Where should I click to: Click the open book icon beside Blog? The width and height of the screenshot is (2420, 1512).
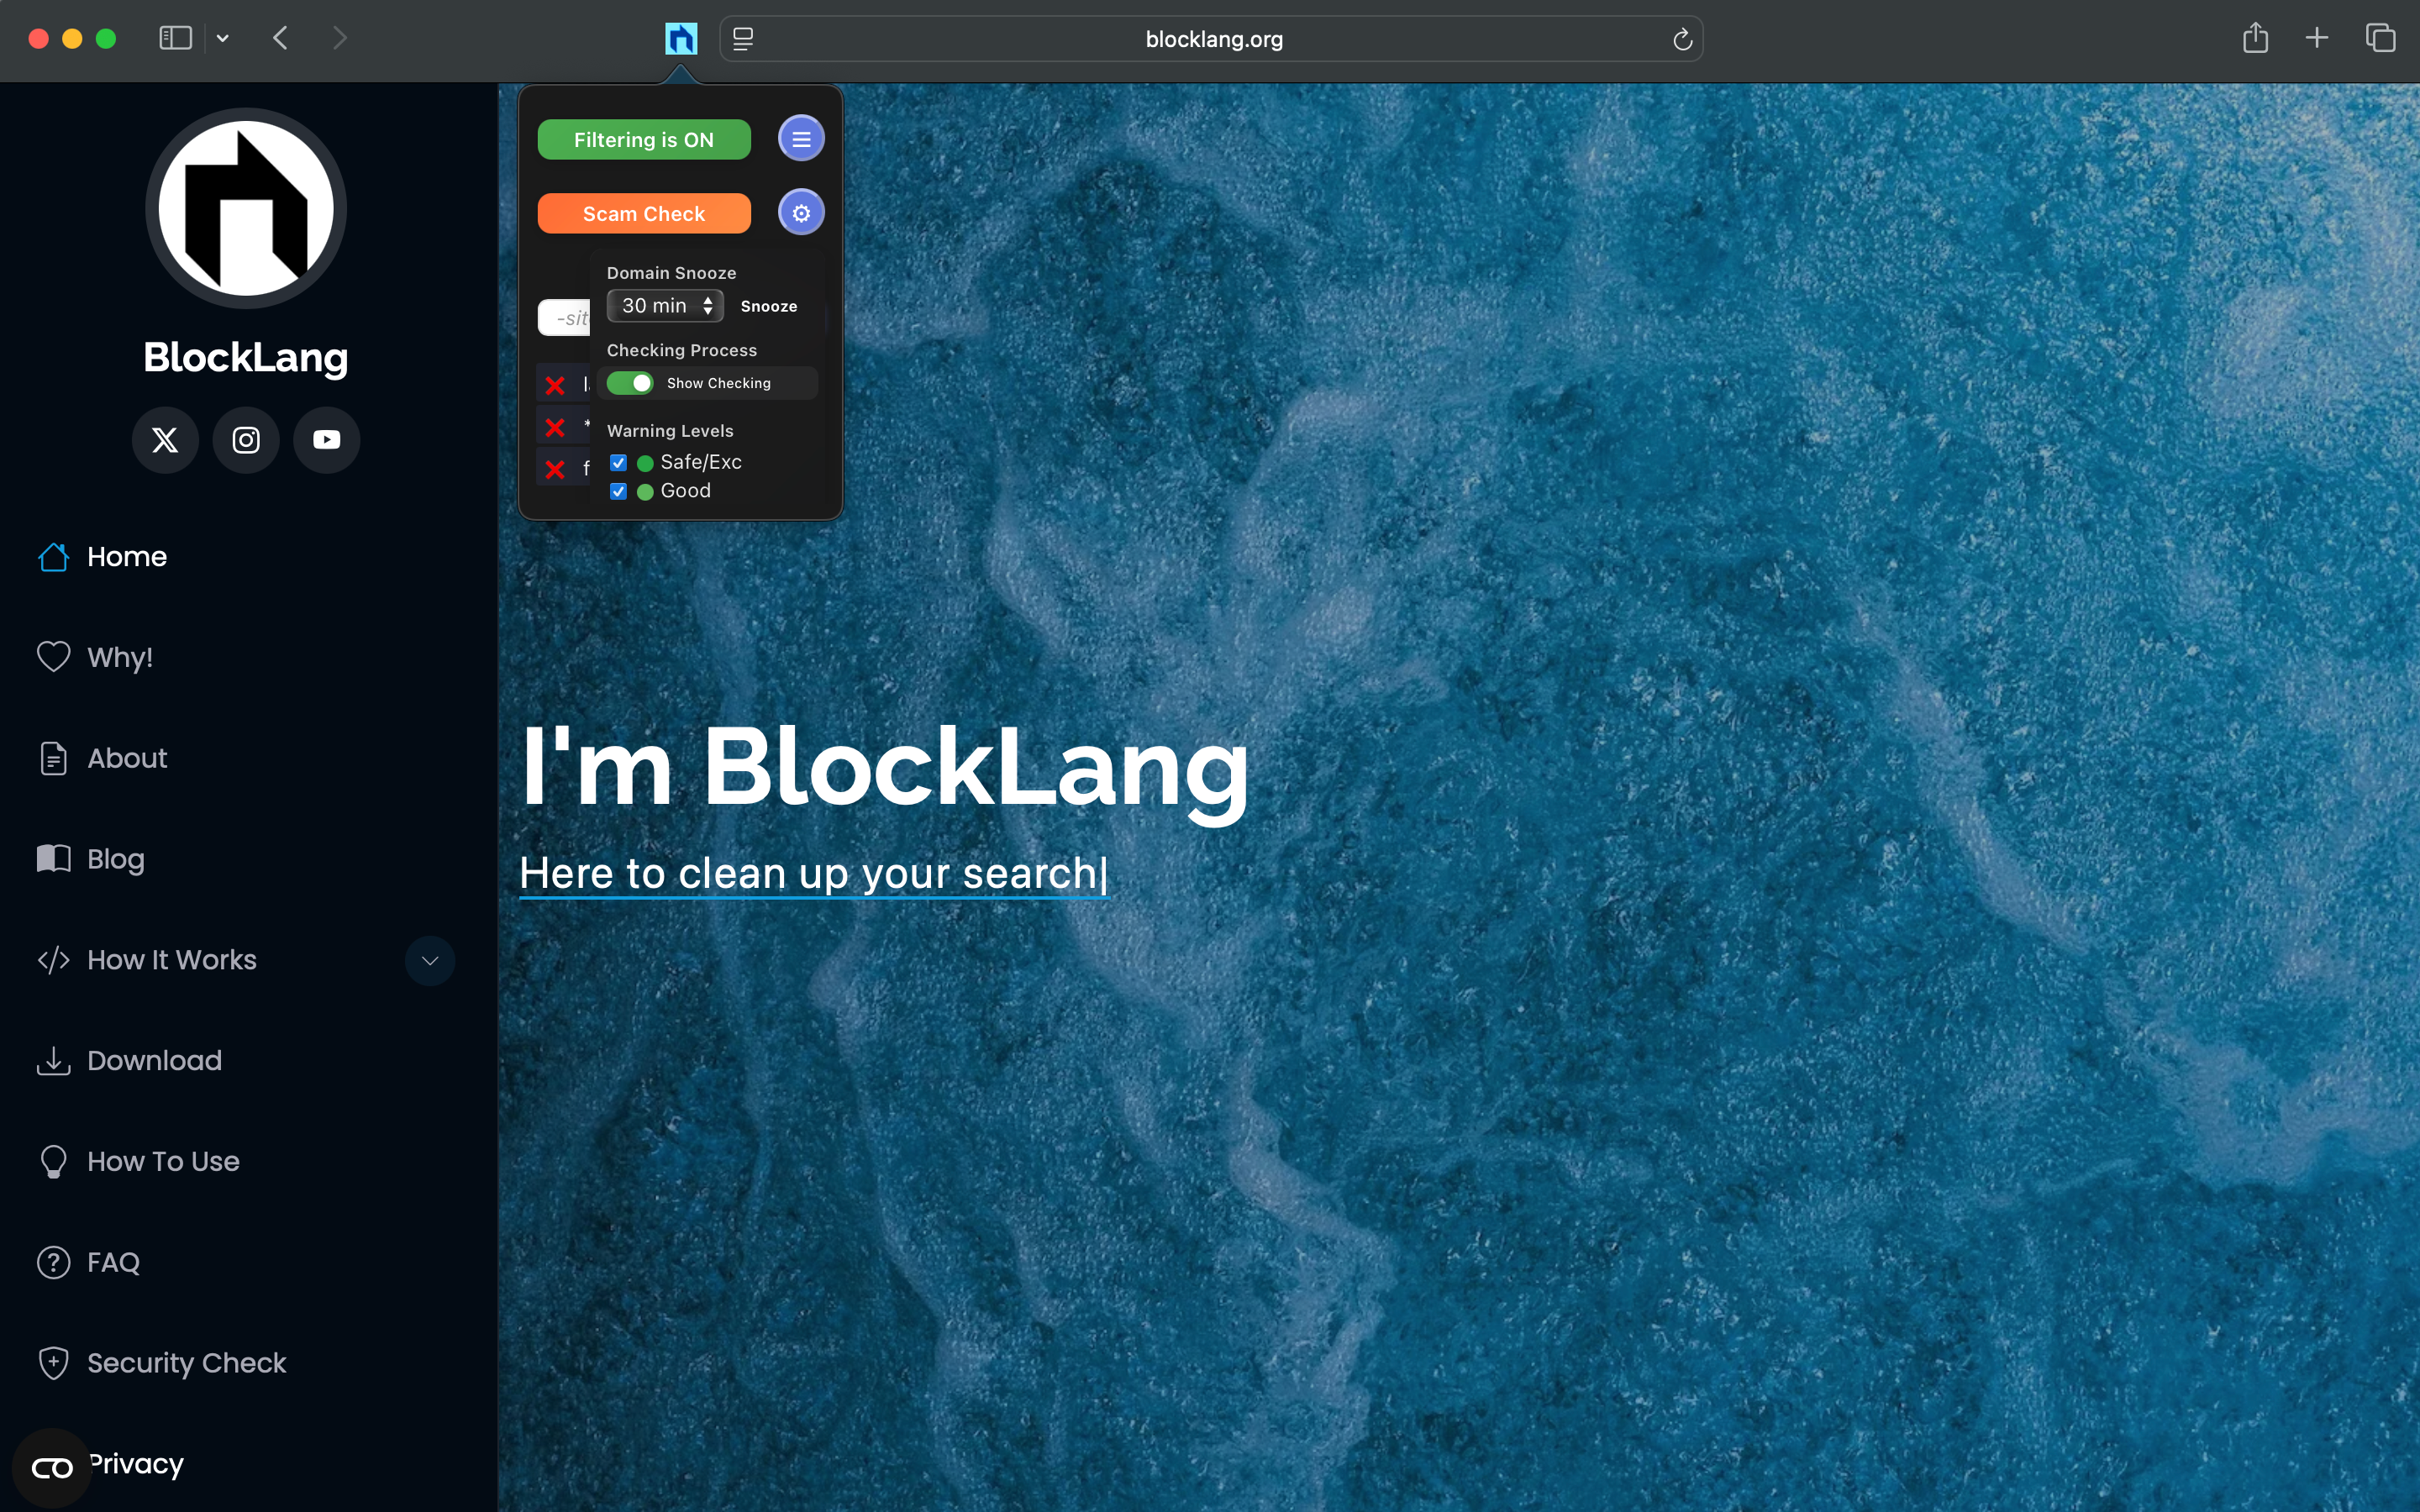pyautogui.click(x=53, y=858)
